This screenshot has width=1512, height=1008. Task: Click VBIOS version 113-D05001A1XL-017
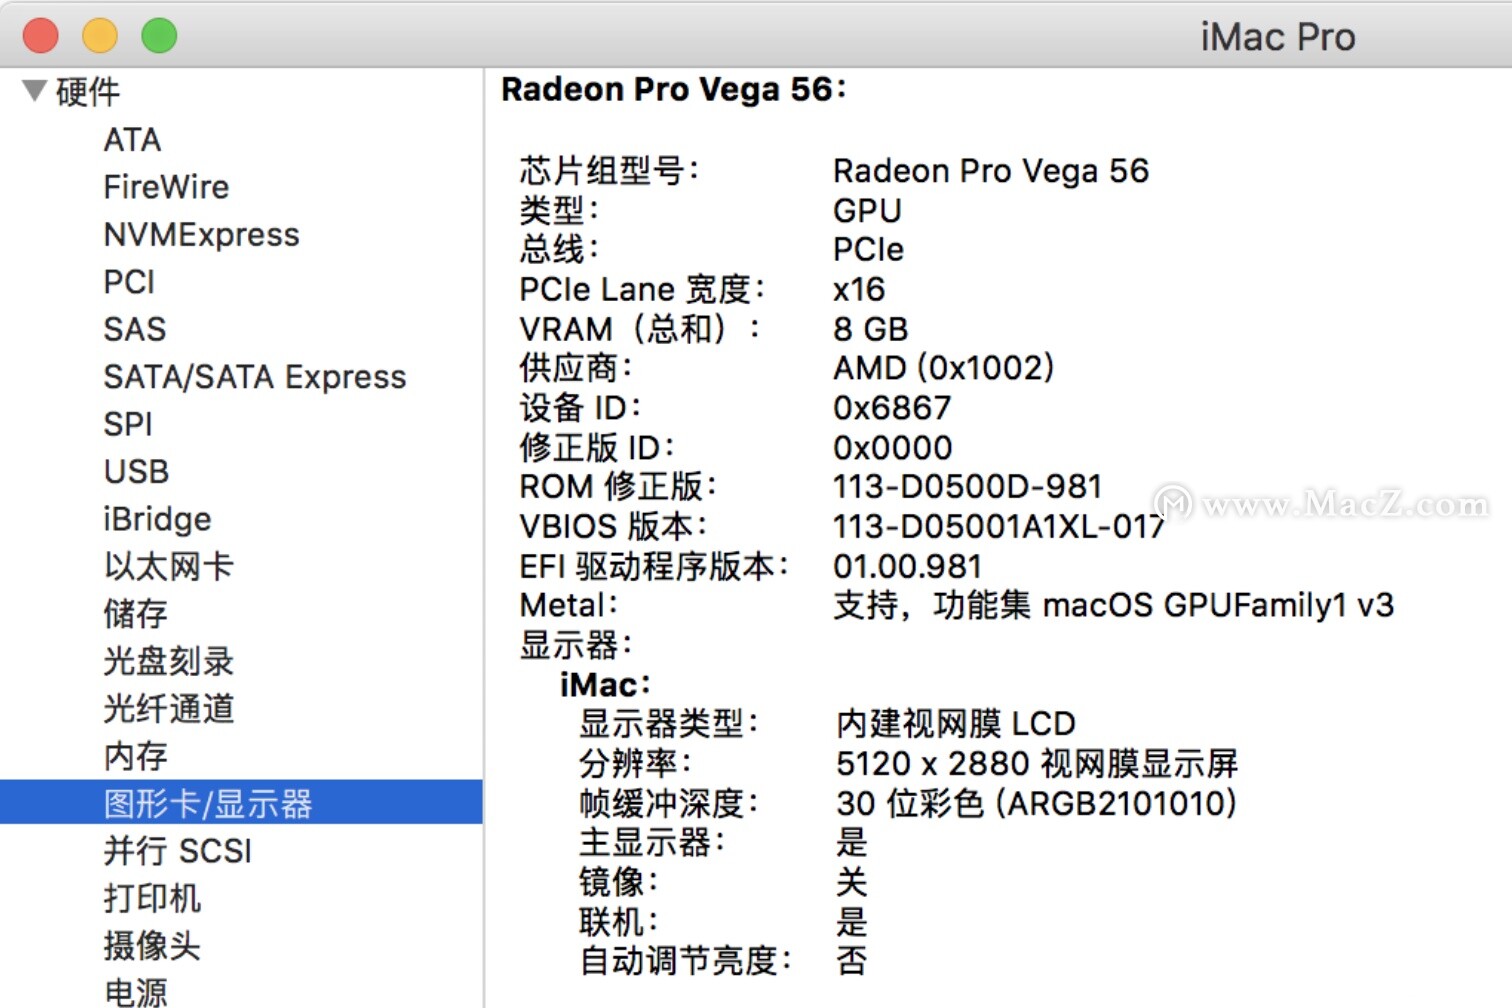click(999, 526)
